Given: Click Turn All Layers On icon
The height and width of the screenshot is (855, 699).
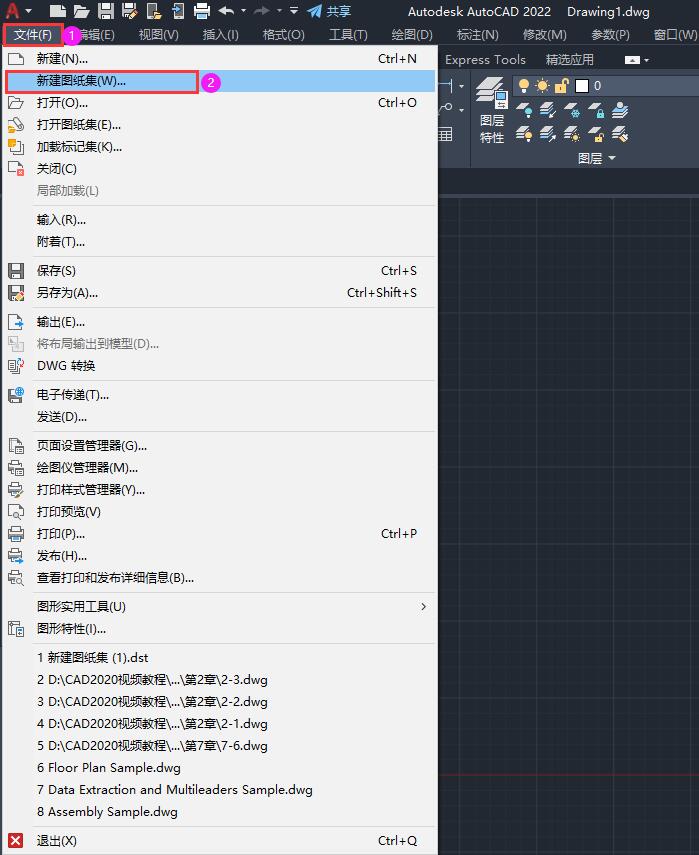Looking at the screenshot, I should tap(525, 134).
